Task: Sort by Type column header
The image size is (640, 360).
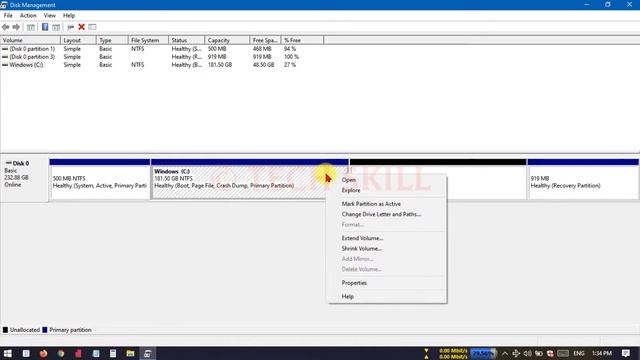Action: coord(112,40)
